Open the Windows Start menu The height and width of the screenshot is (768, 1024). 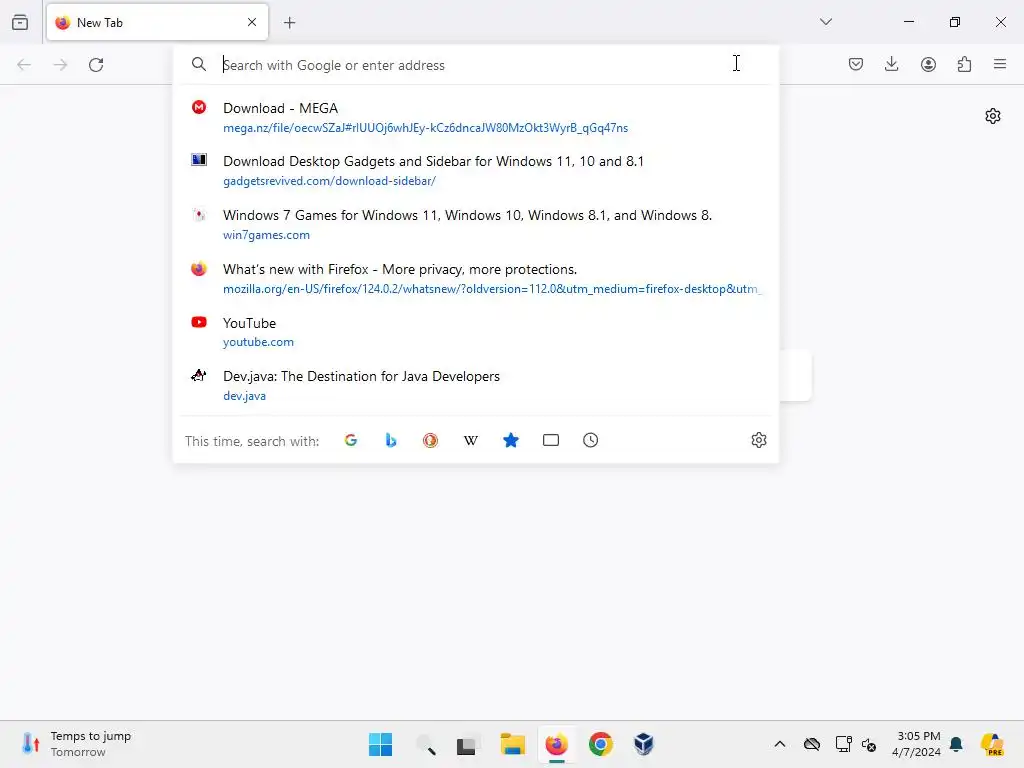(380, 744)
